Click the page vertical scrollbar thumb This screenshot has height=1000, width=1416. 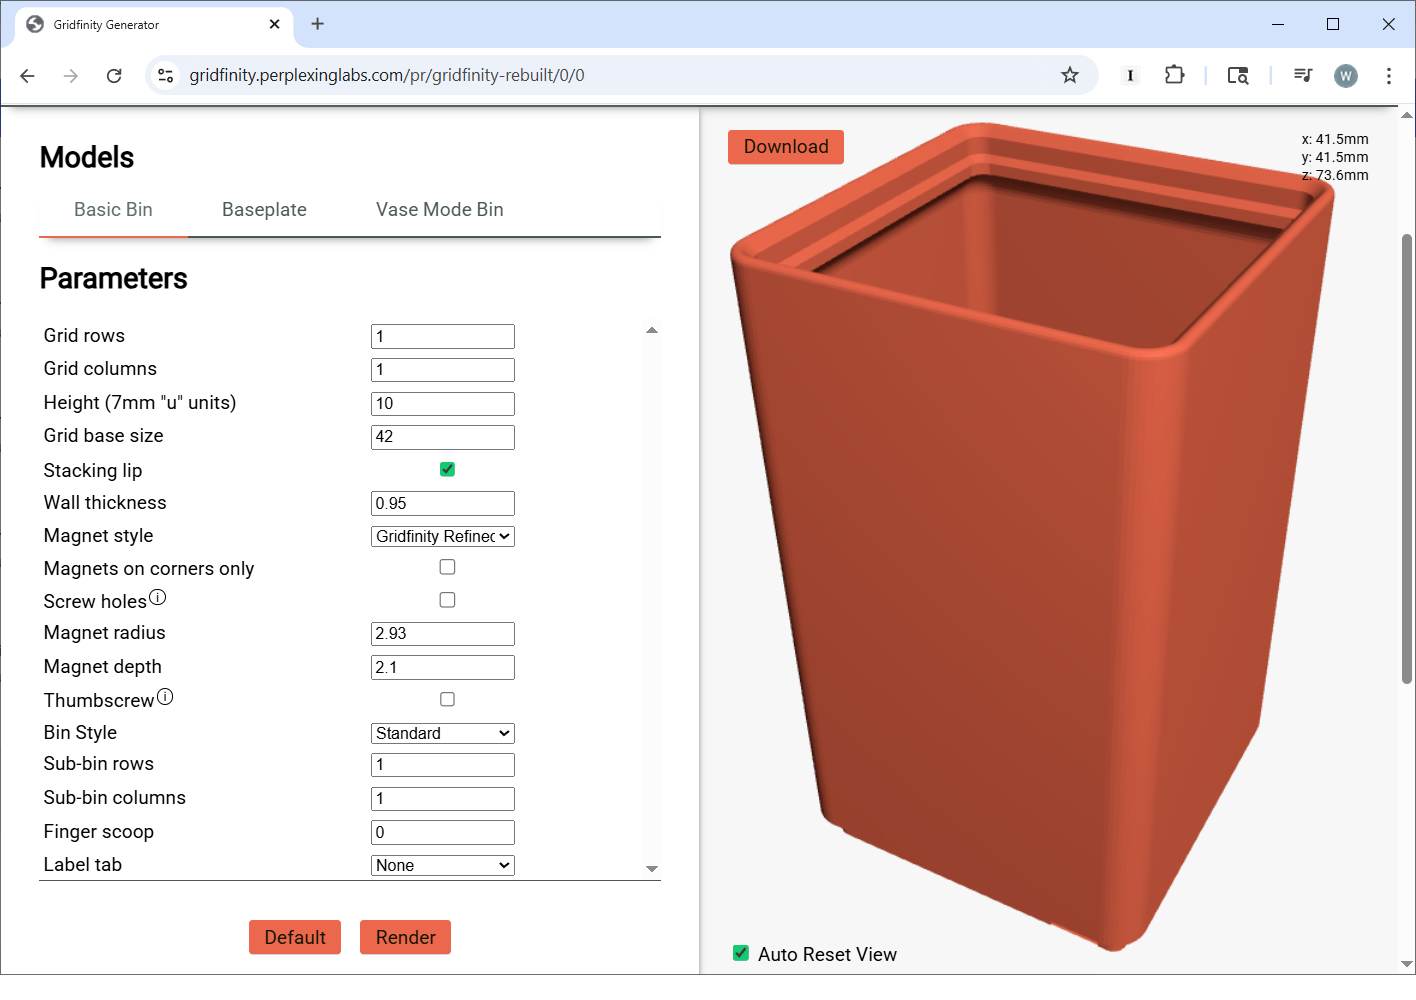(1407, 459)
